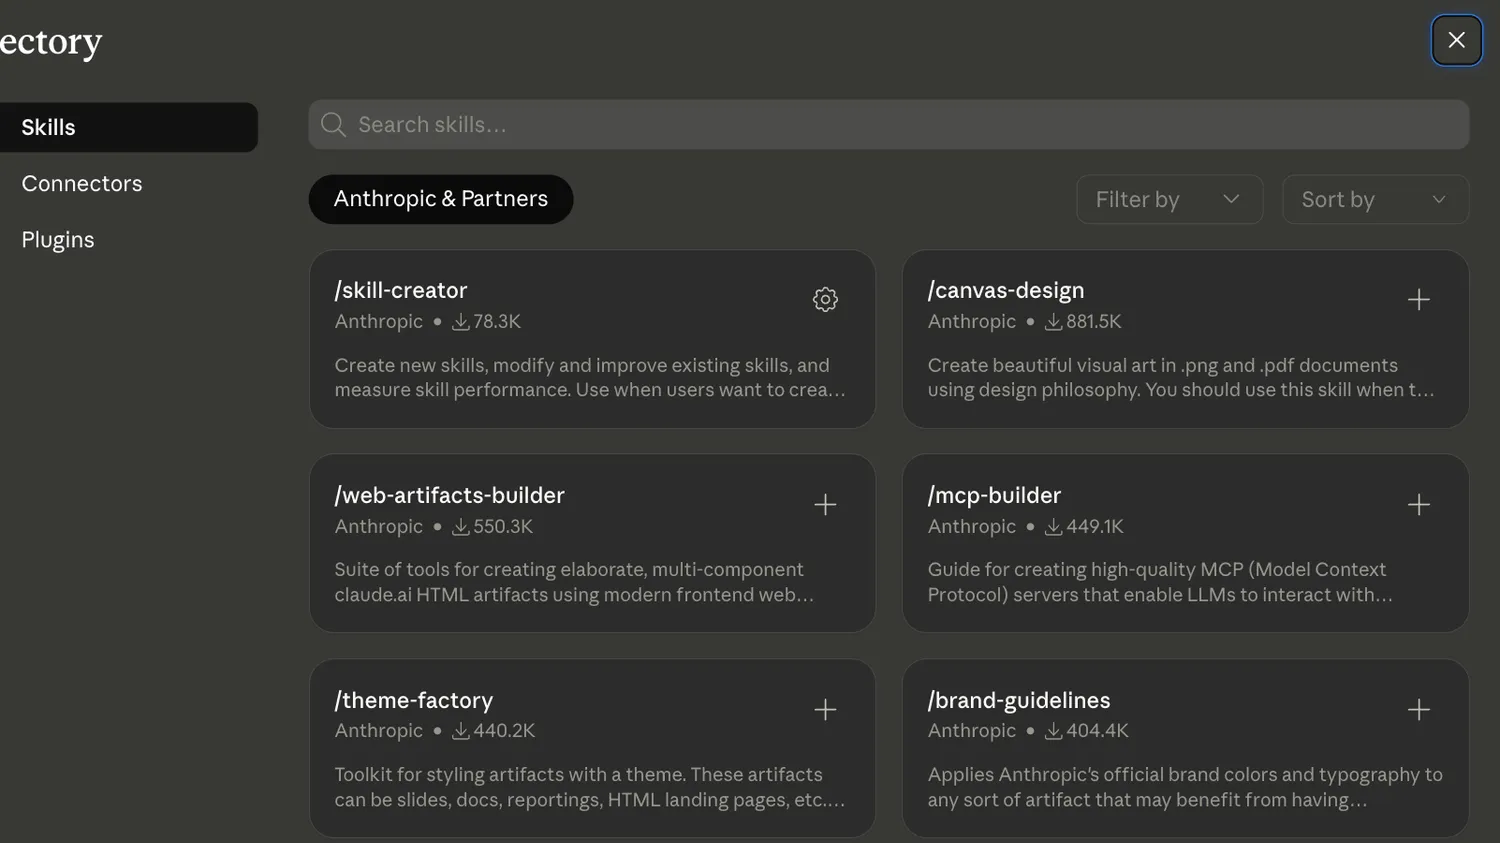Select the Anthropic & Partners filter pill

click(441, 199)
